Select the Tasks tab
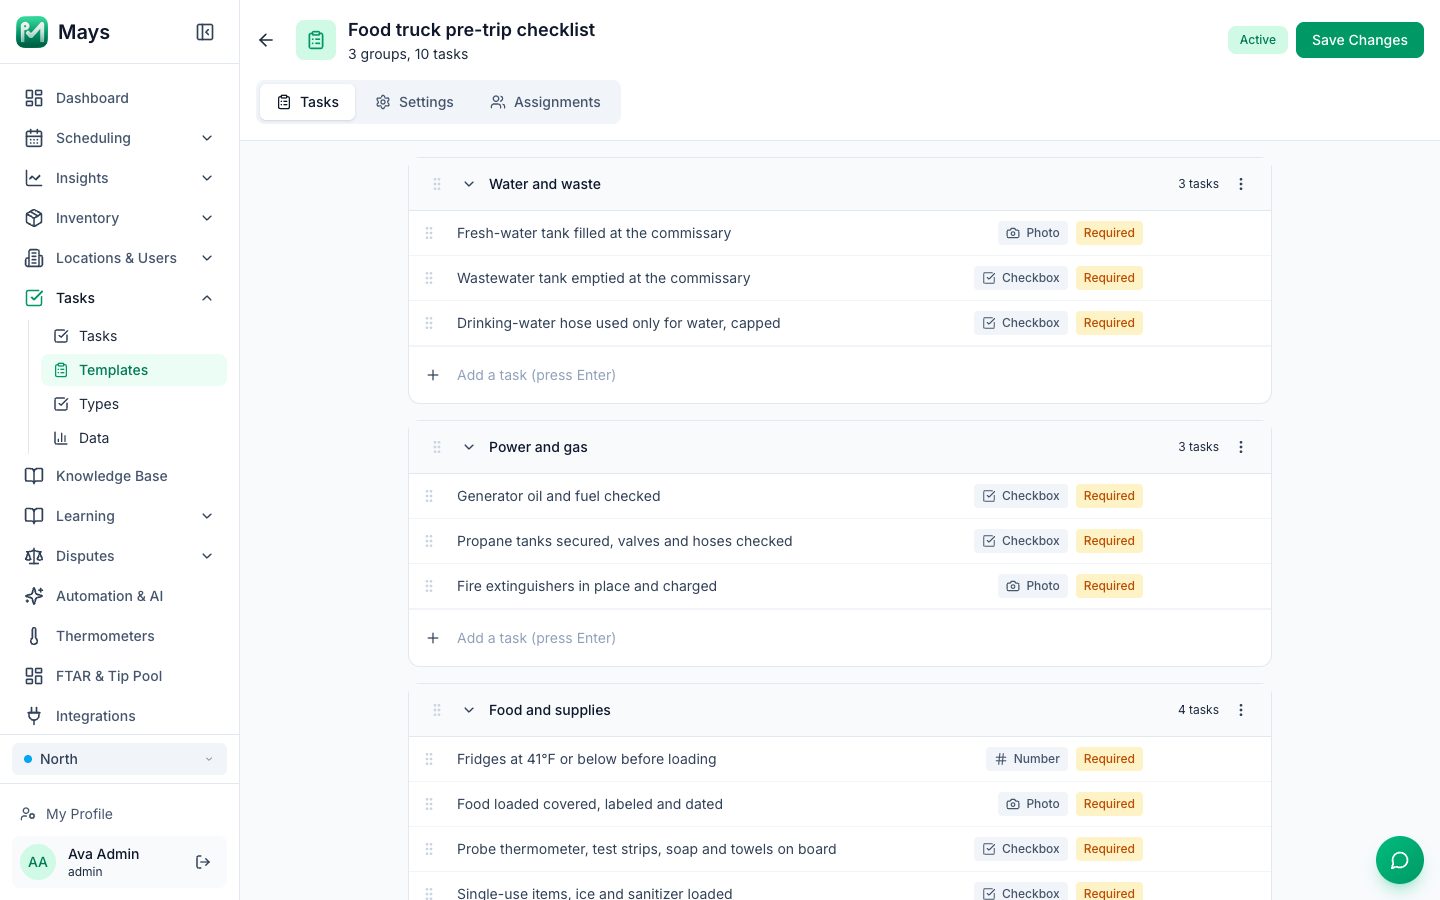 [308, 102]
